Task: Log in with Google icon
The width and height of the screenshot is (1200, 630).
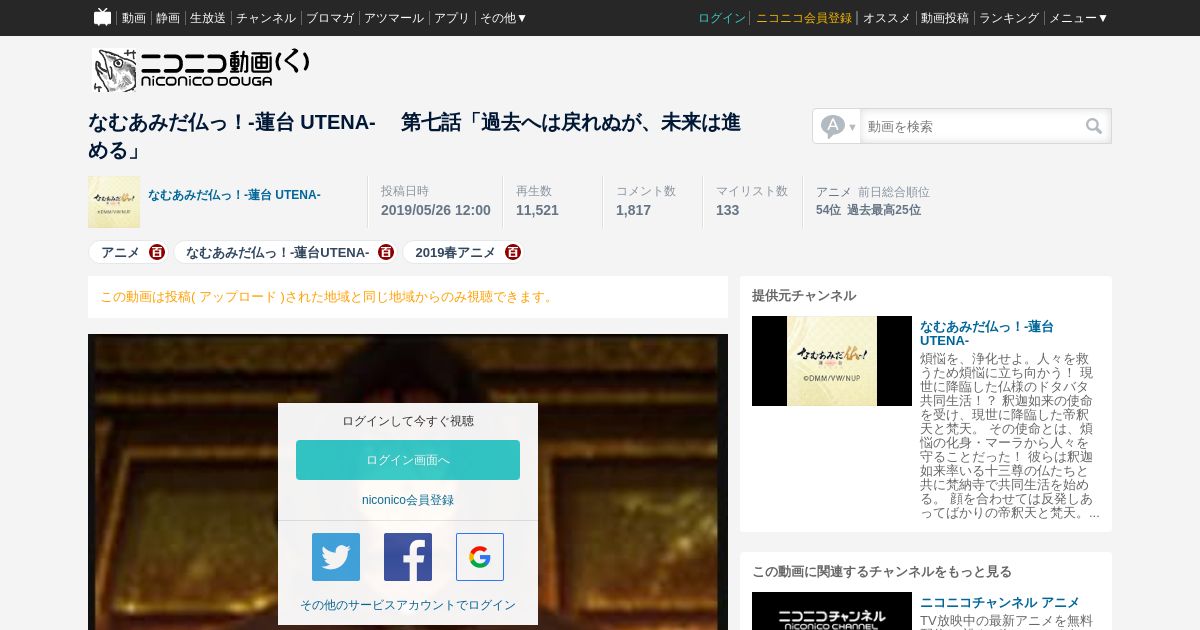Action: coord(480,557)
